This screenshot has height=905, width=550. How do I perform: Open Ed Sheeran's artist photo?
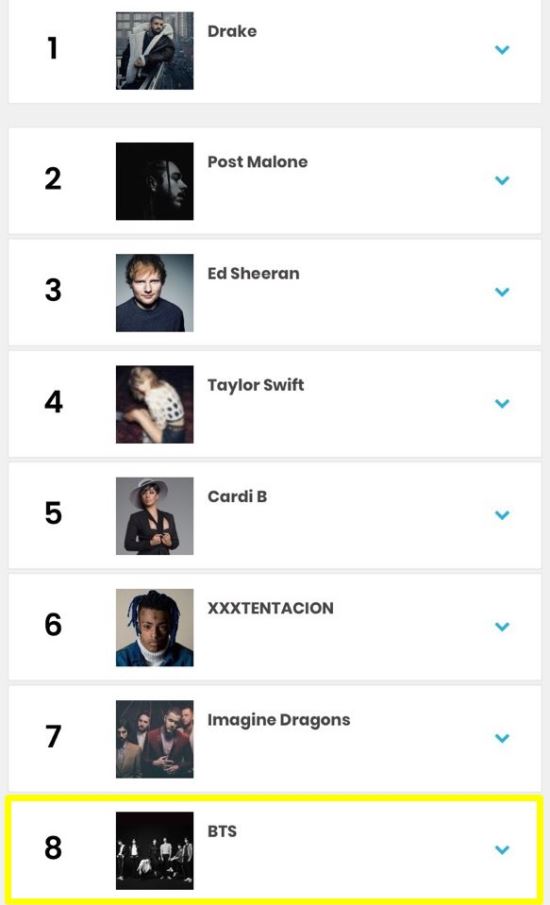[155, 293]
